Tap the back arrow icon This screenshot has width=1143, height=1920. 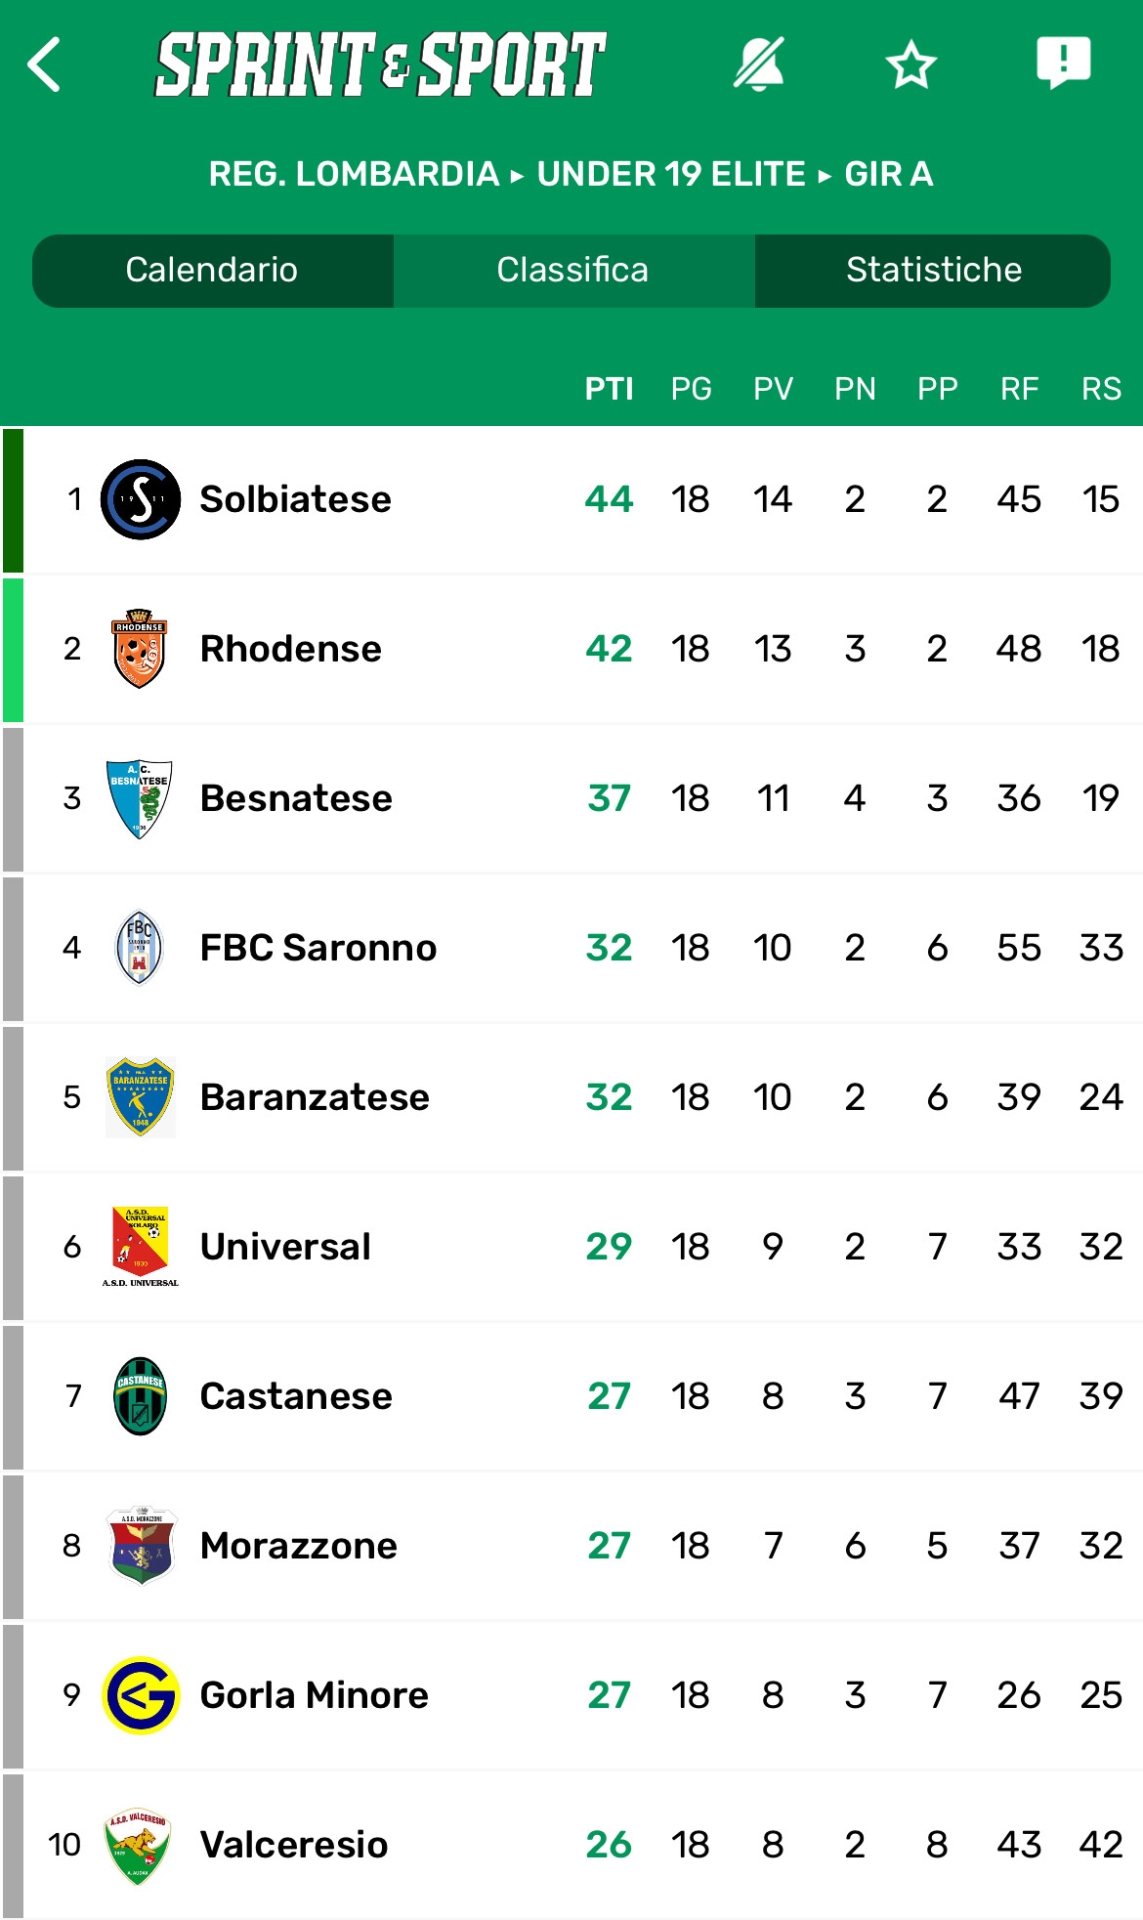45,65
